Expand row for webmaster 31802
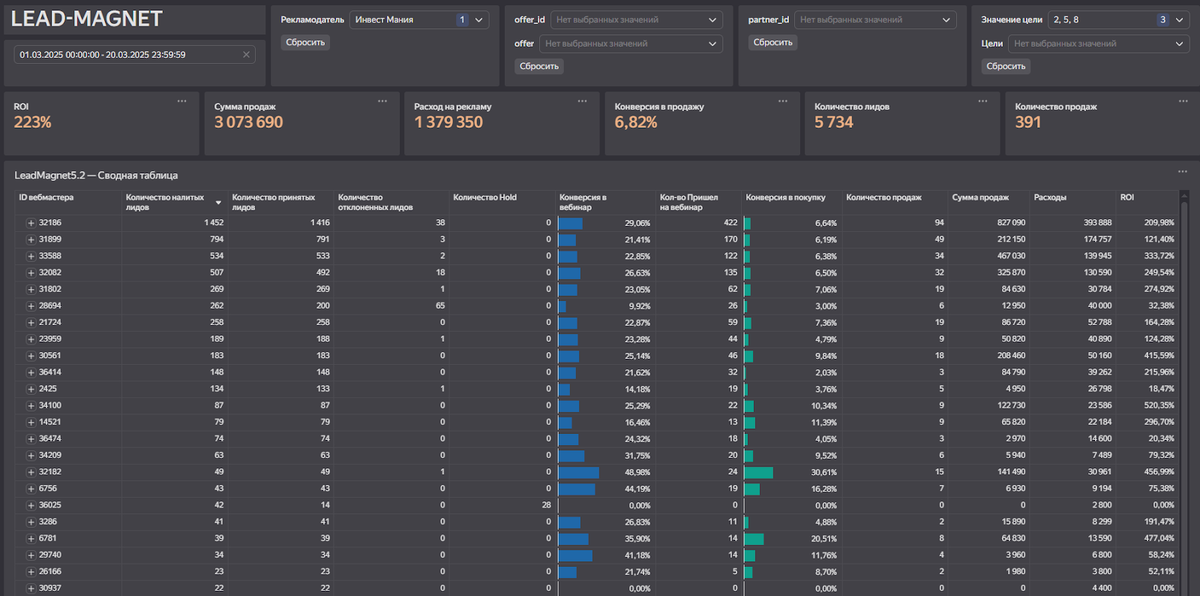The height and width of the screenshot is (596, 1200). [30, 289]
